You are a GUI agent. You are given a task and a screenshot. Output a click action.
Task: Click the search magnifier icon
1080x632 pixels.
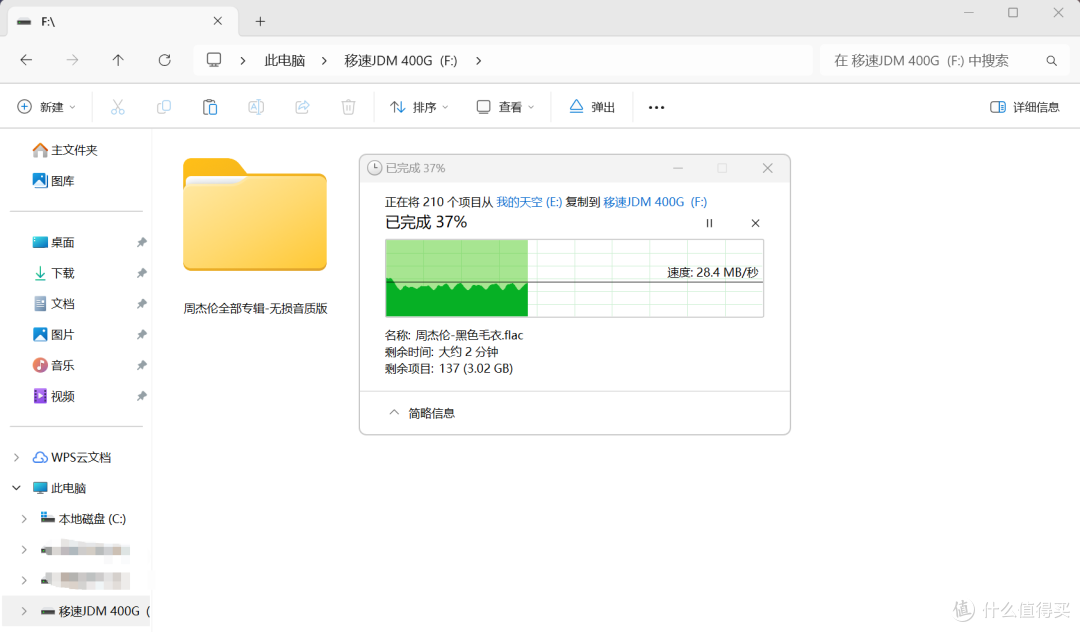click(1051, 61)
